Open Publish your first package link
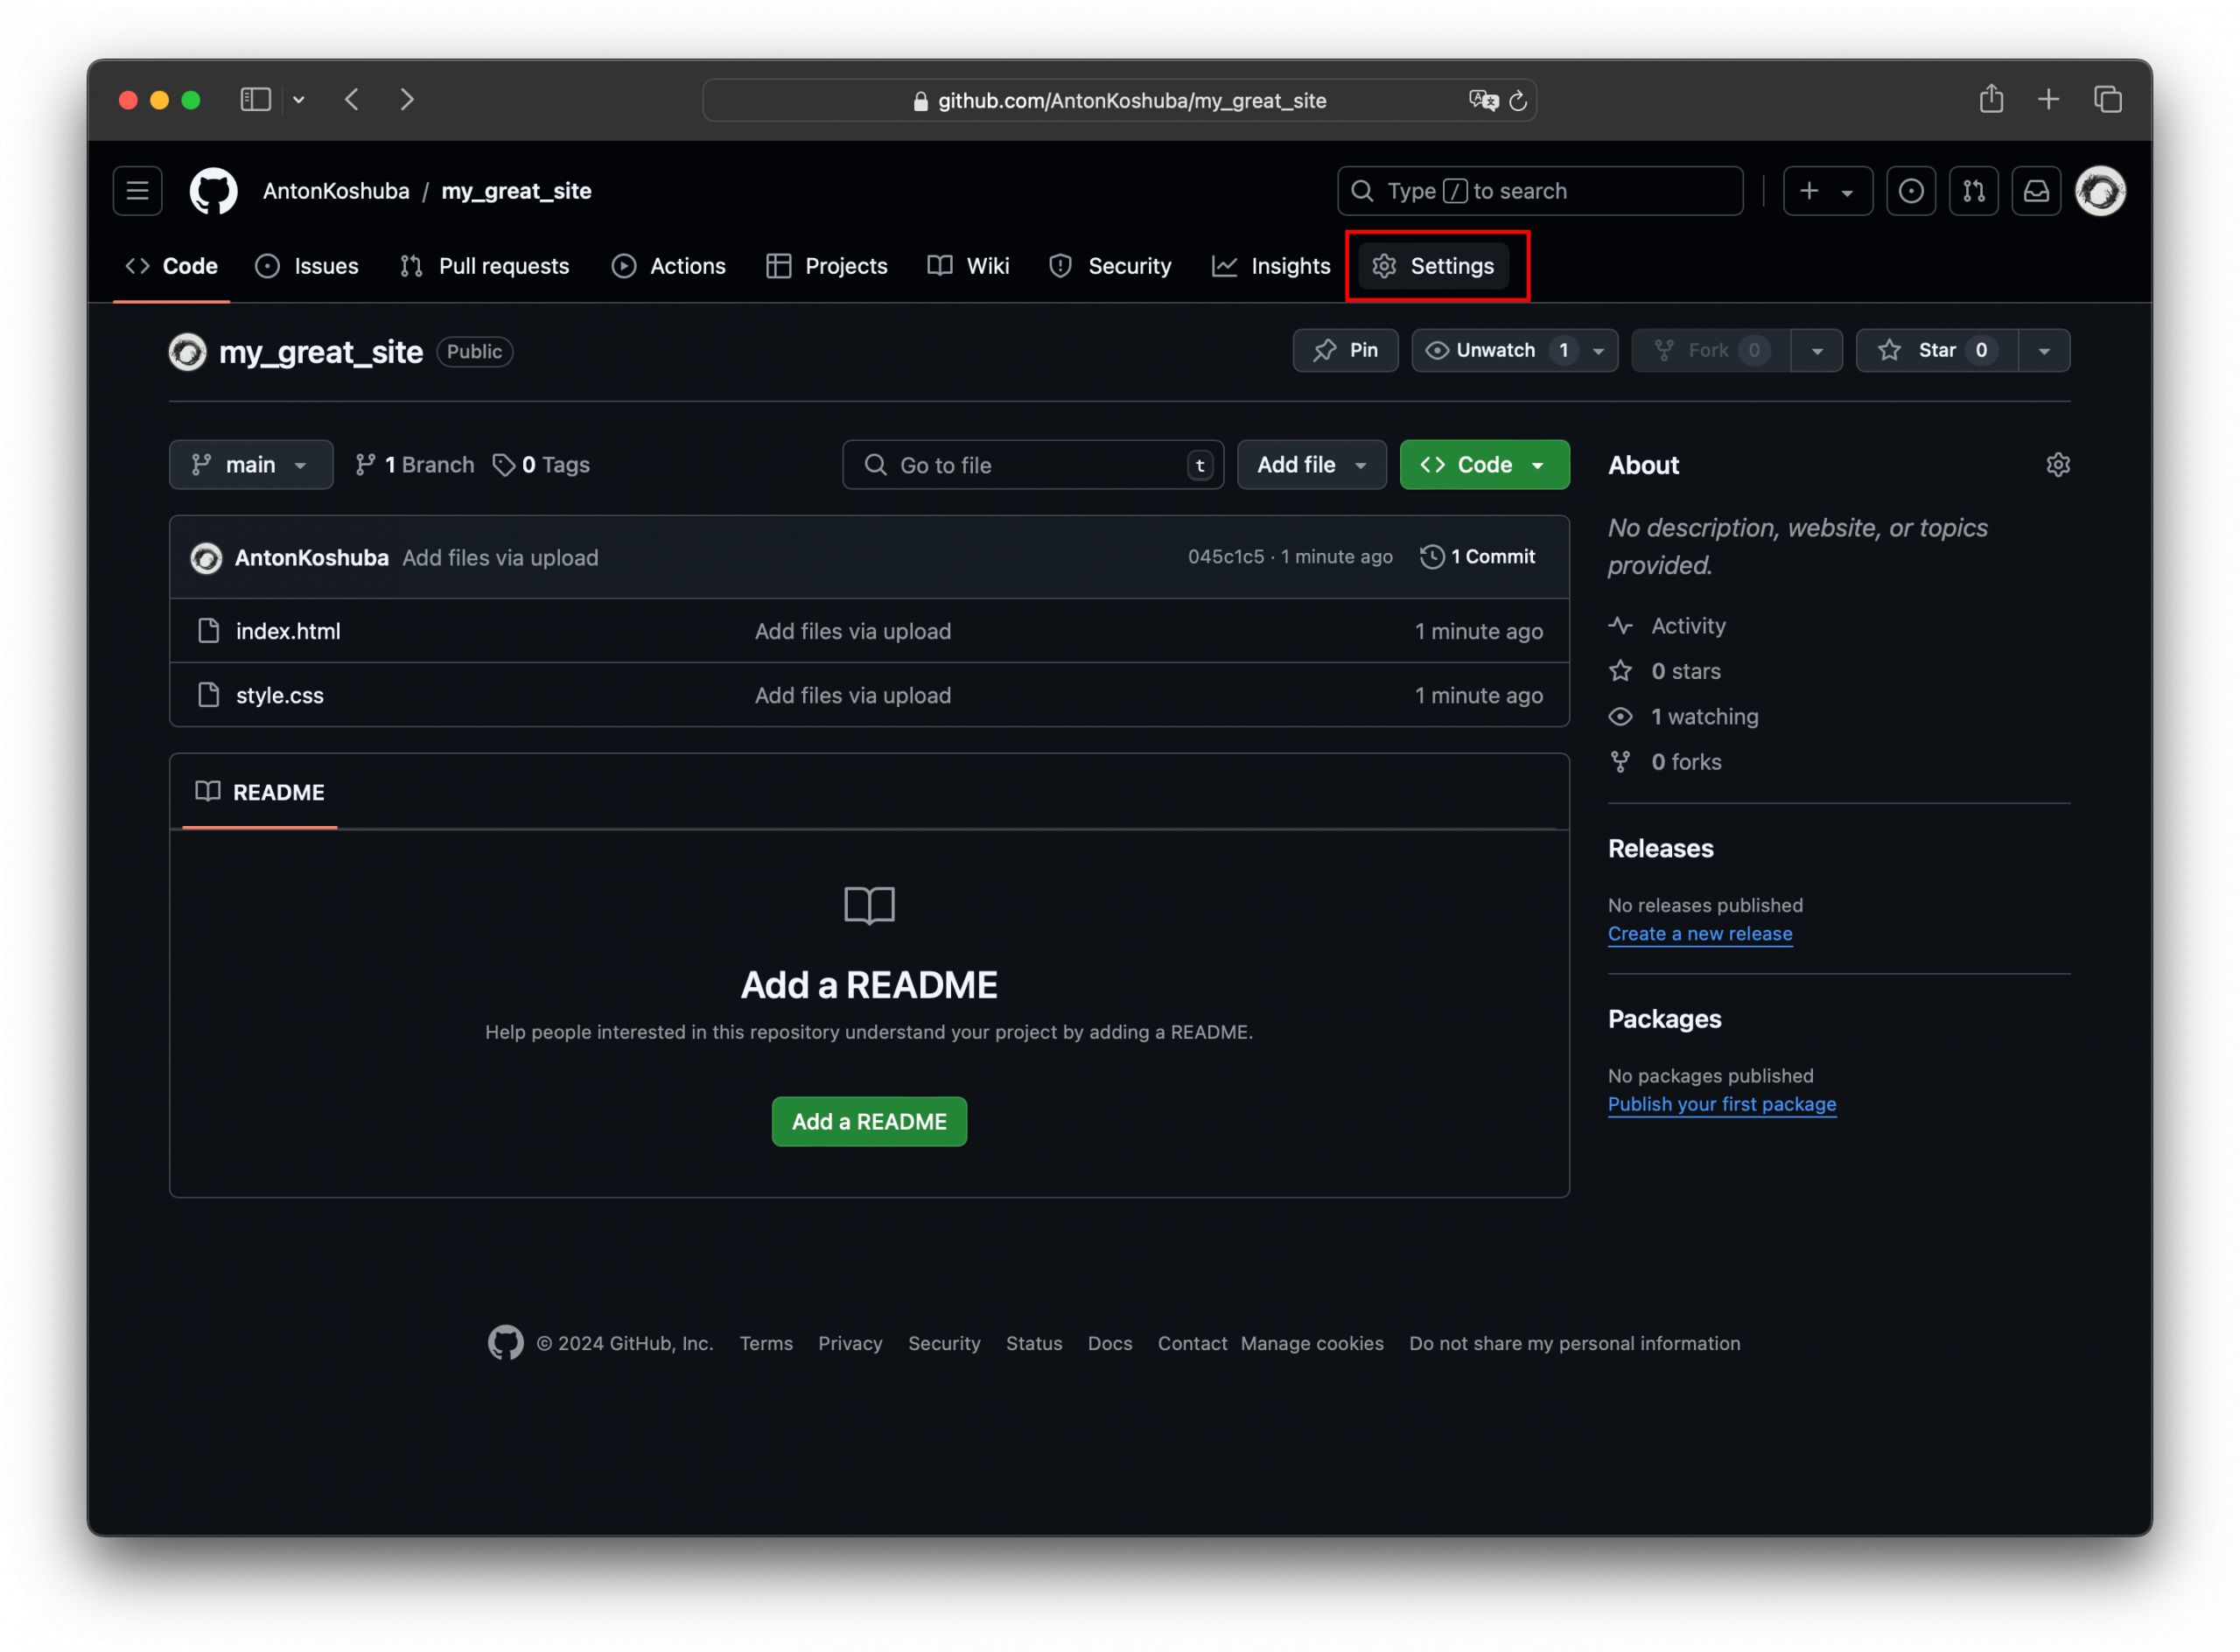Viewport: 2240px width, 1652px height. point(1722,1104)
